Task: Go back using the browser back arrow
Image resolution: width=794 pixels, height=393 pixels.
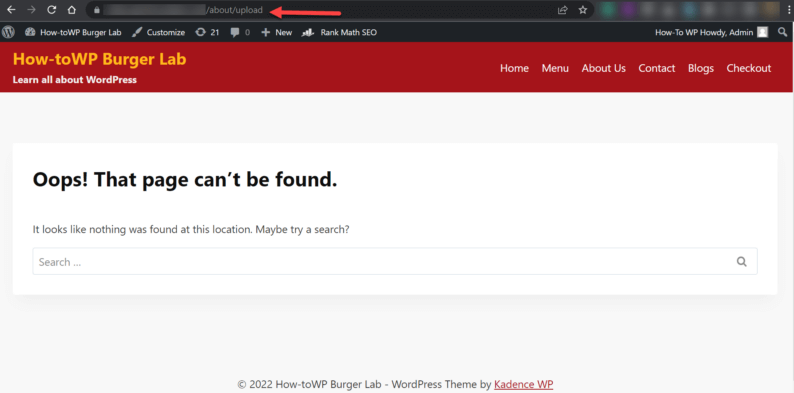Action: pos(11,10)
